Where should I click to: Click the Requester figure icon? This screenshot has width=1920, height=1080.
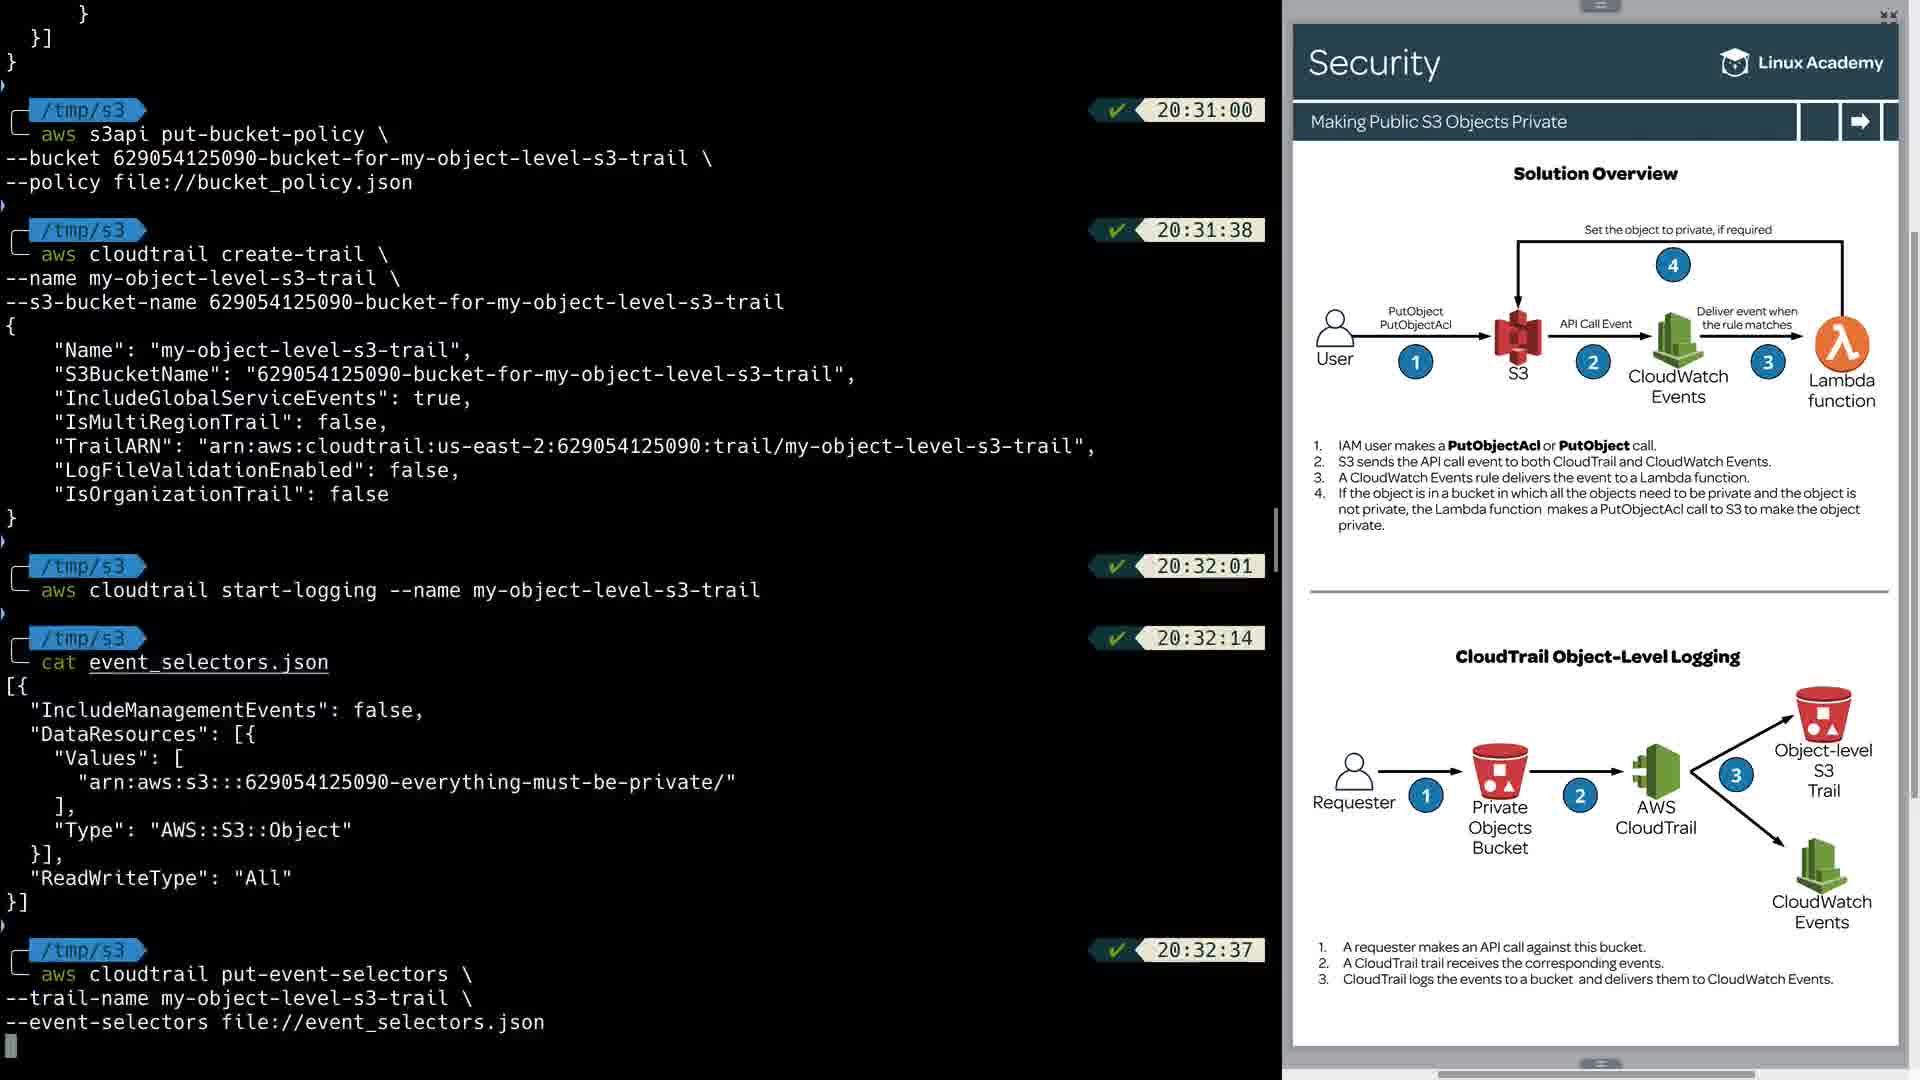(x=1353, y=772)
